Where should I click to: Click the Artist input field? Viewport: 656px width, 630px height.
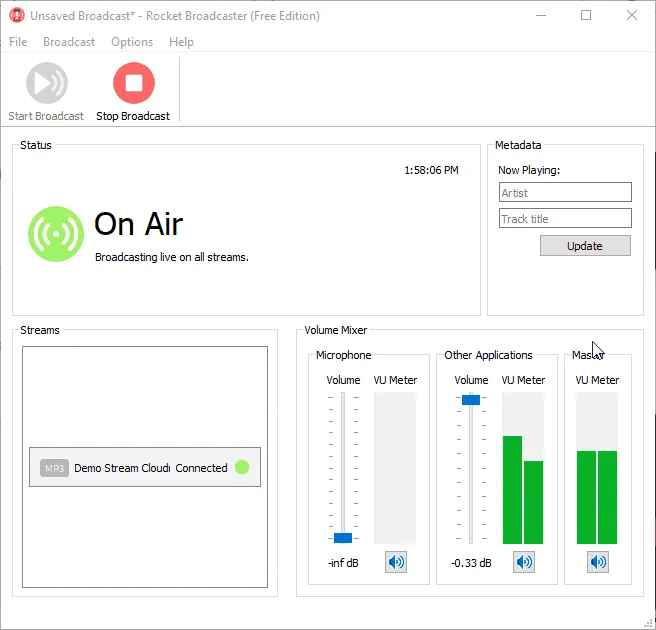click(565, 192)
